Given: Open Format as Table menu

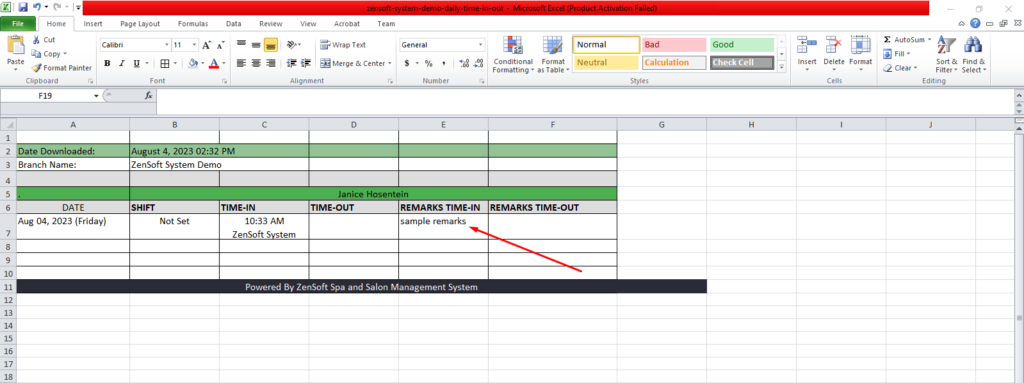Looking at the screenshot, I should [553, 54].
